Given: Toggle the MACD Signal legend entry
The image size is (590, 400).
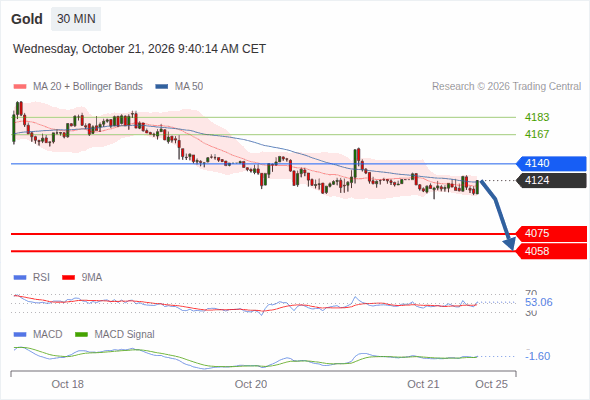Looking at the screenshot, I should (x=115, y=335).
